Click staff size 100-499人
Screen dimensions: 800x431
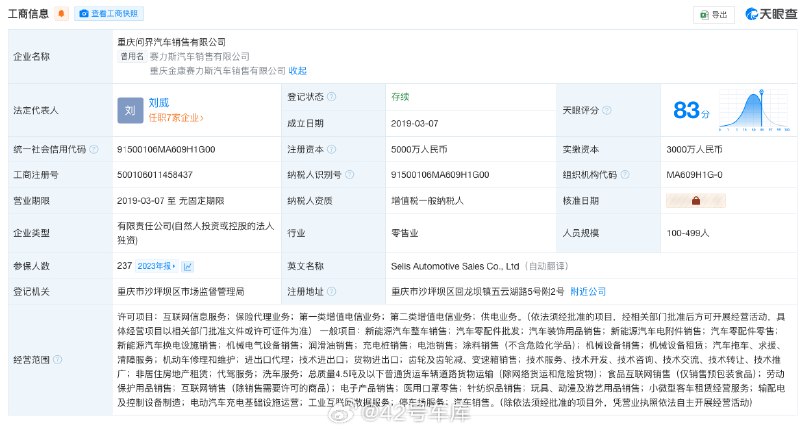pos(687,233)
